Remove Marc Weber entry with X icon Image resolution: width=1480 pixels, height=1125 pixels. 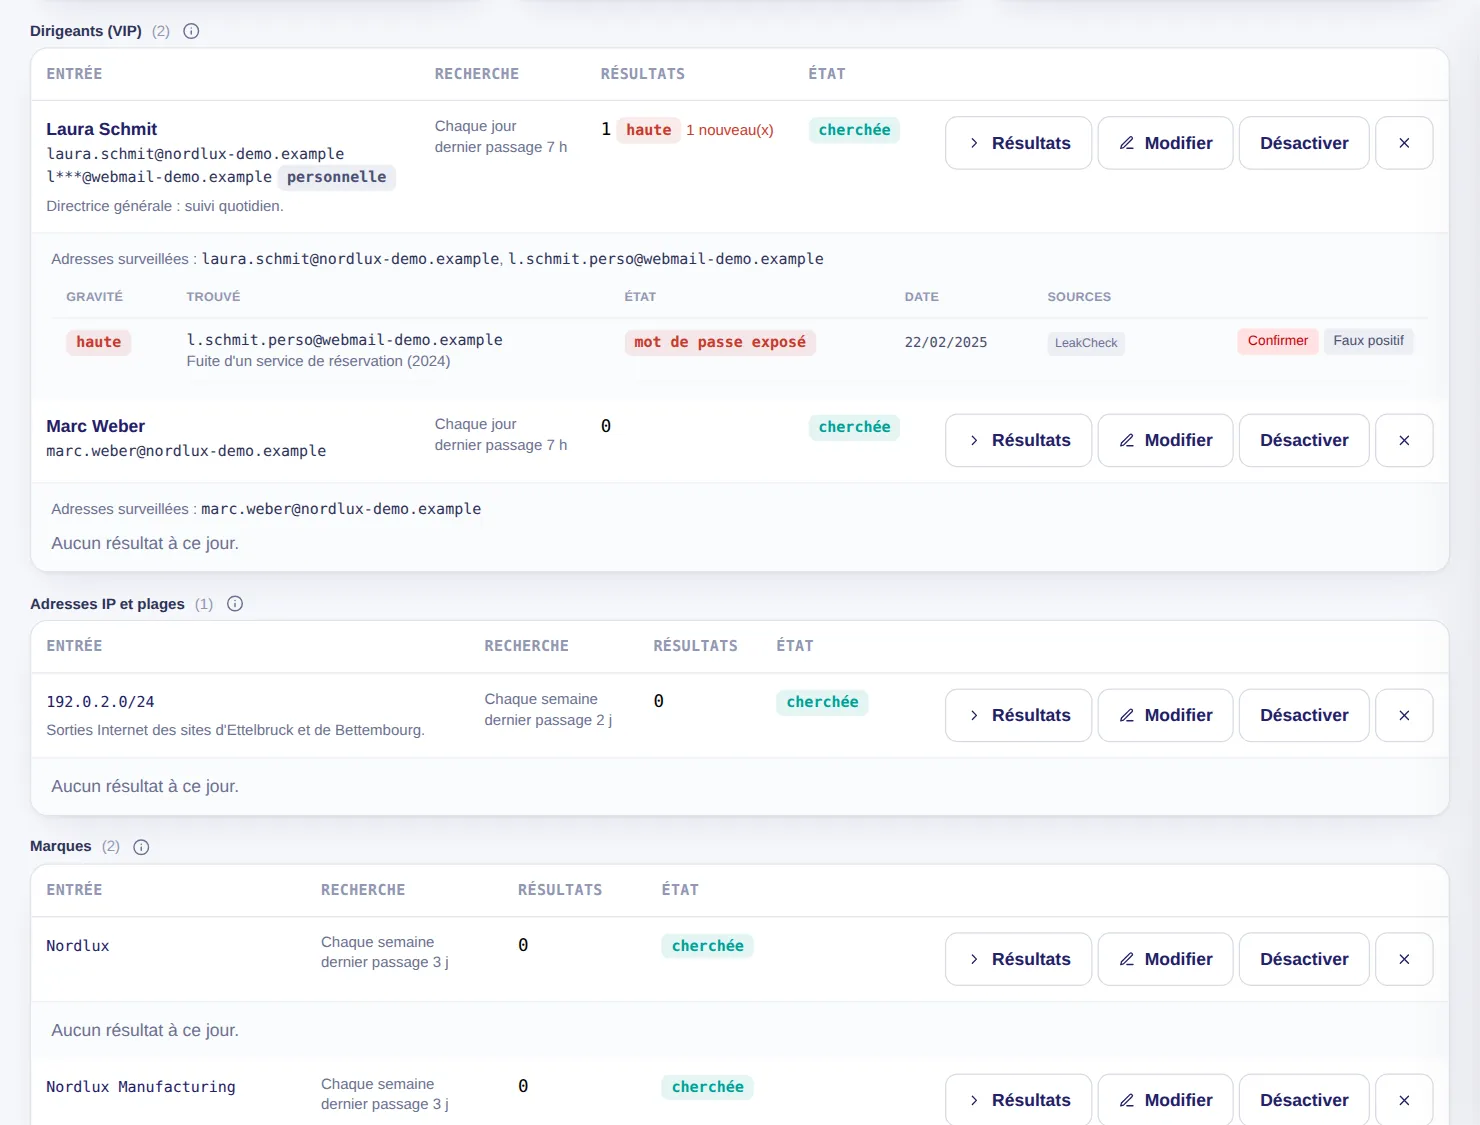pyautogui.click(x=1404, y=440)
